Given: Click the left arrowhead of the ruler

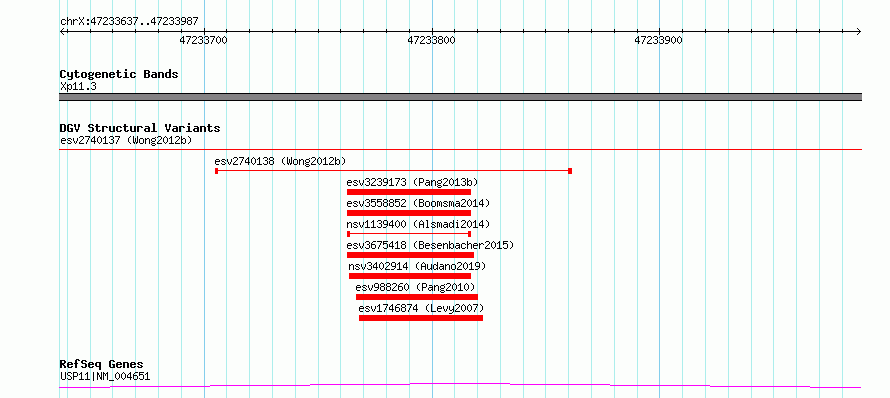Looking at the screenshot, I should pos(62,31).
